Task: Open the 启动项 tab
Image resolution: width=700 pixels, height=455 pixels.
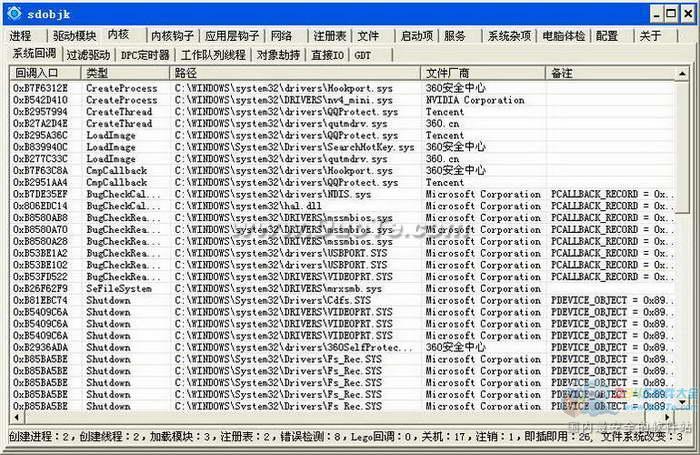Action: pos(416,36)
